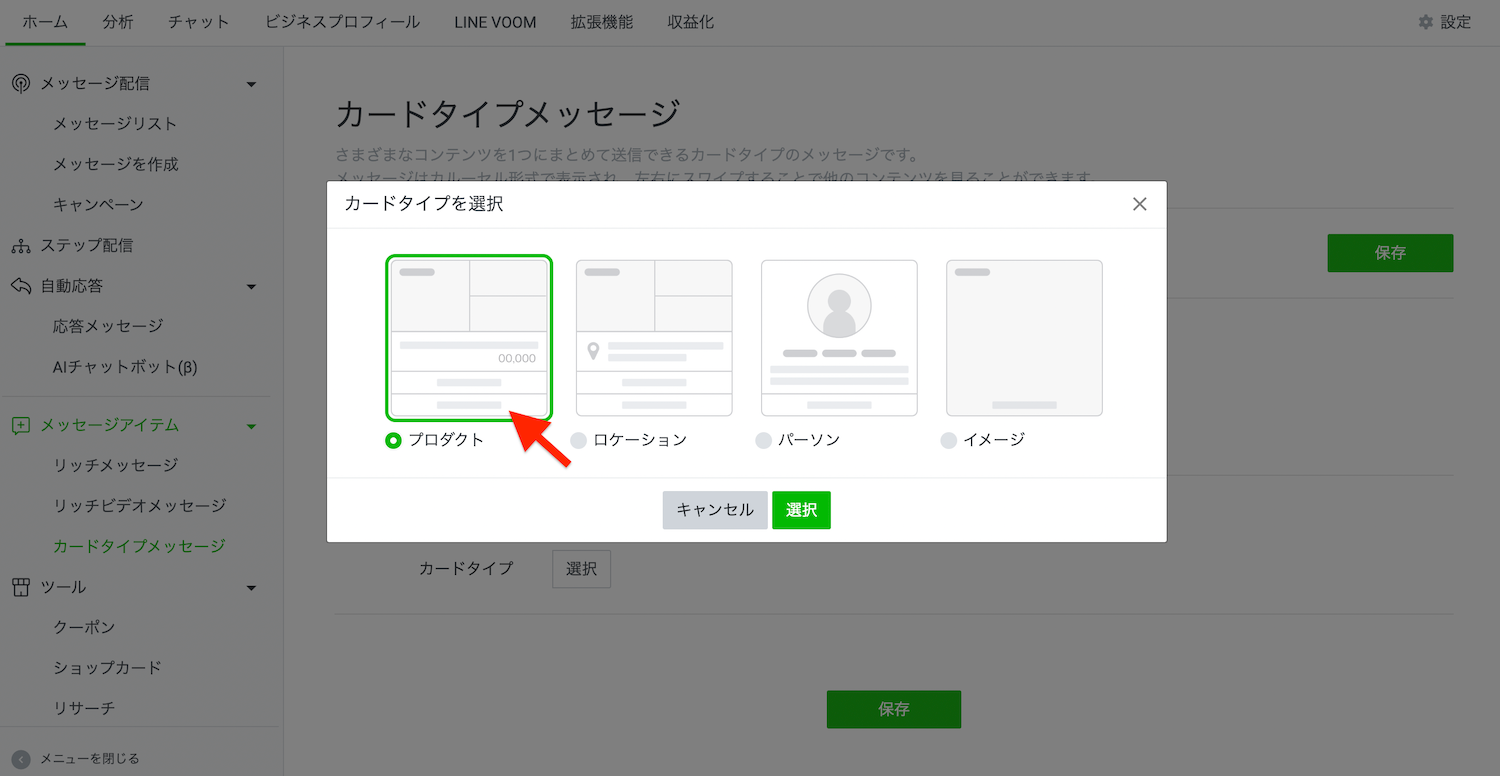Choose the イメージ radio option

click(949, 440)
